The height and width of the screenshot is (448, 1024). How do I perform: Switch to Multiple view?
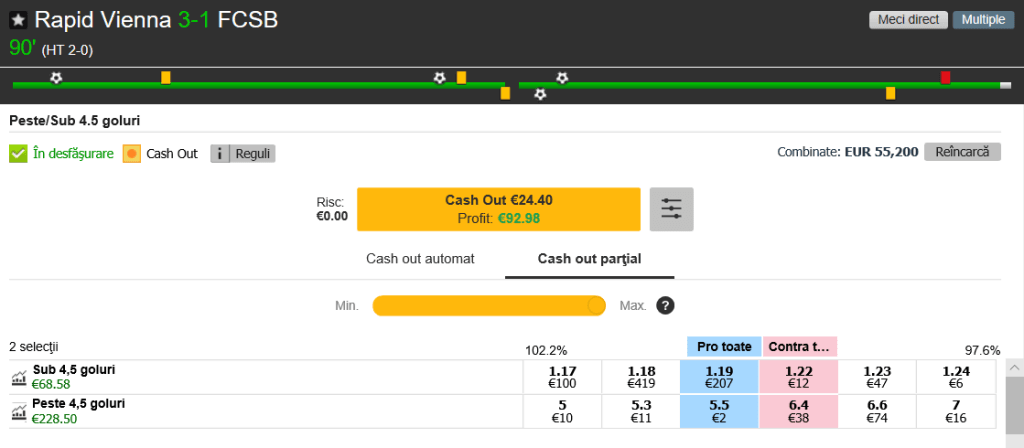pos(983,20)
